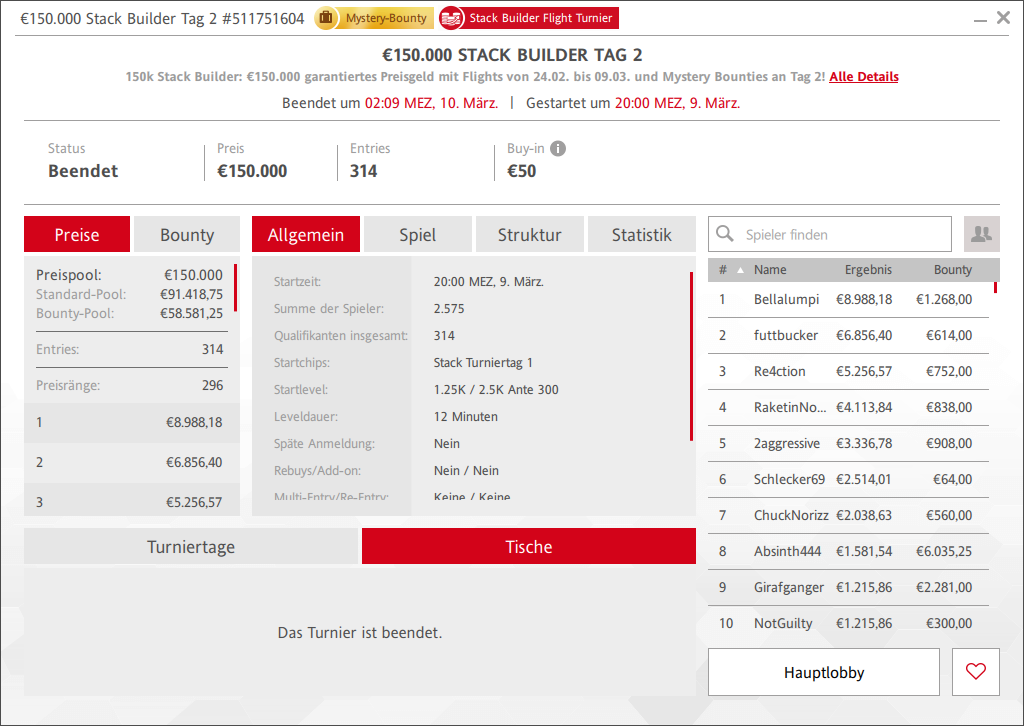1024x726 pixels.
Task: Select player 2aggressive in ranking
Action: point(848,443)
